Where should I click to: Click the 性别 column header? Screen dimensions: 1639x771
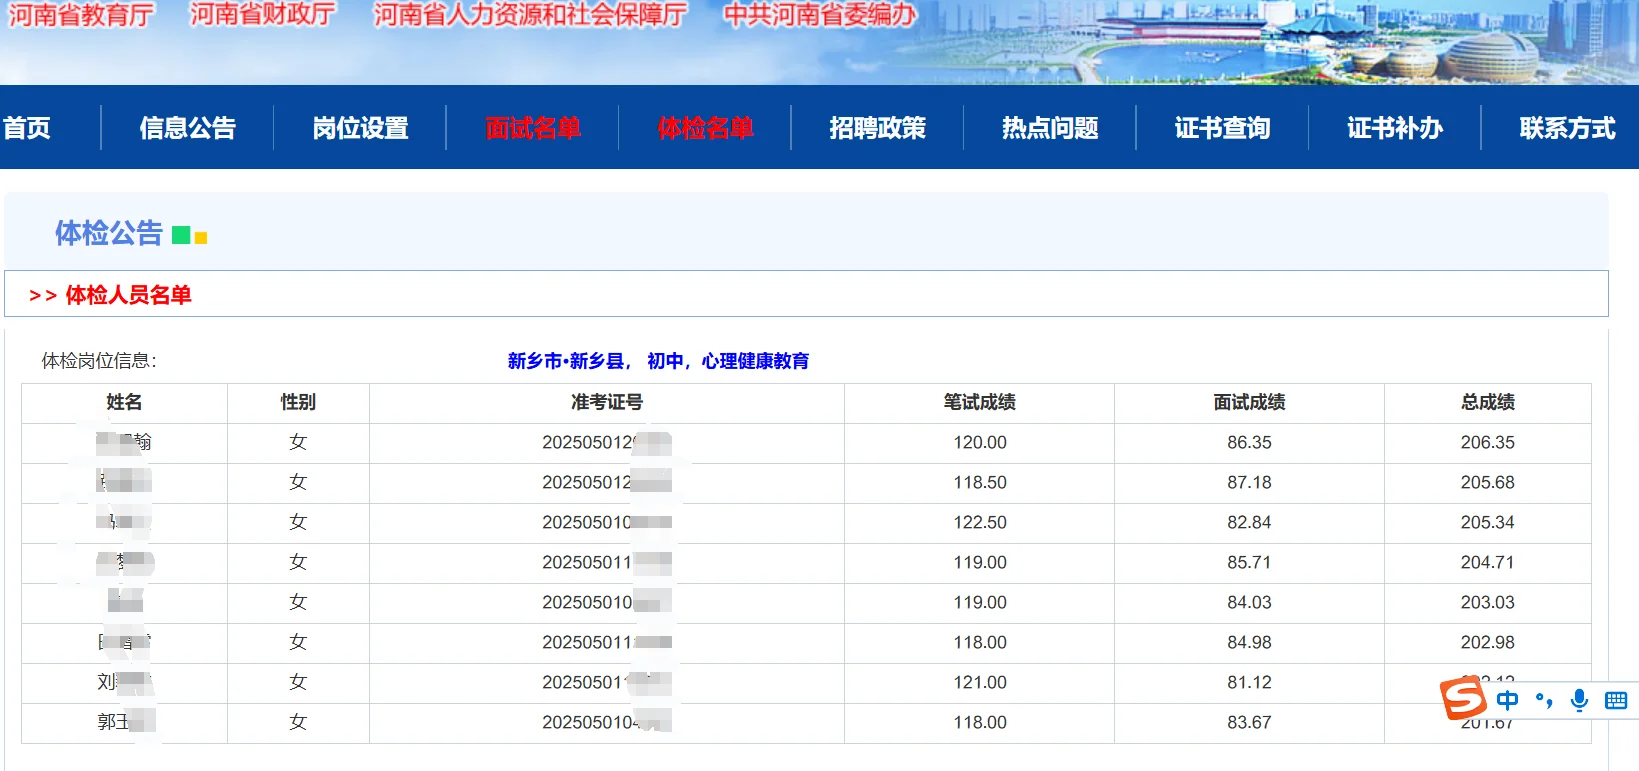(298, 402)
